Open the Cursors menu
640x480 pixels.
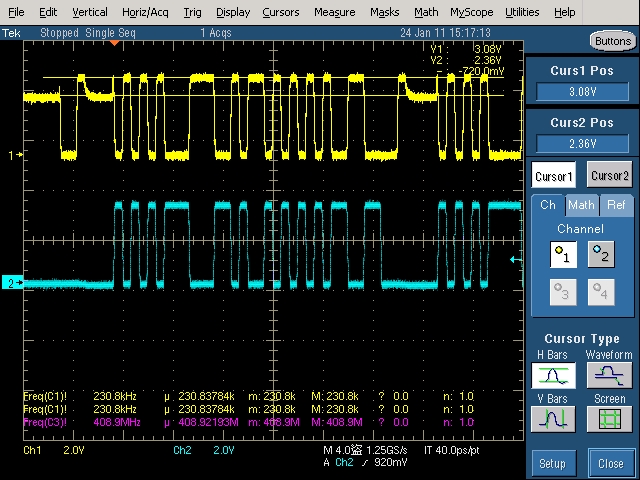280,12
